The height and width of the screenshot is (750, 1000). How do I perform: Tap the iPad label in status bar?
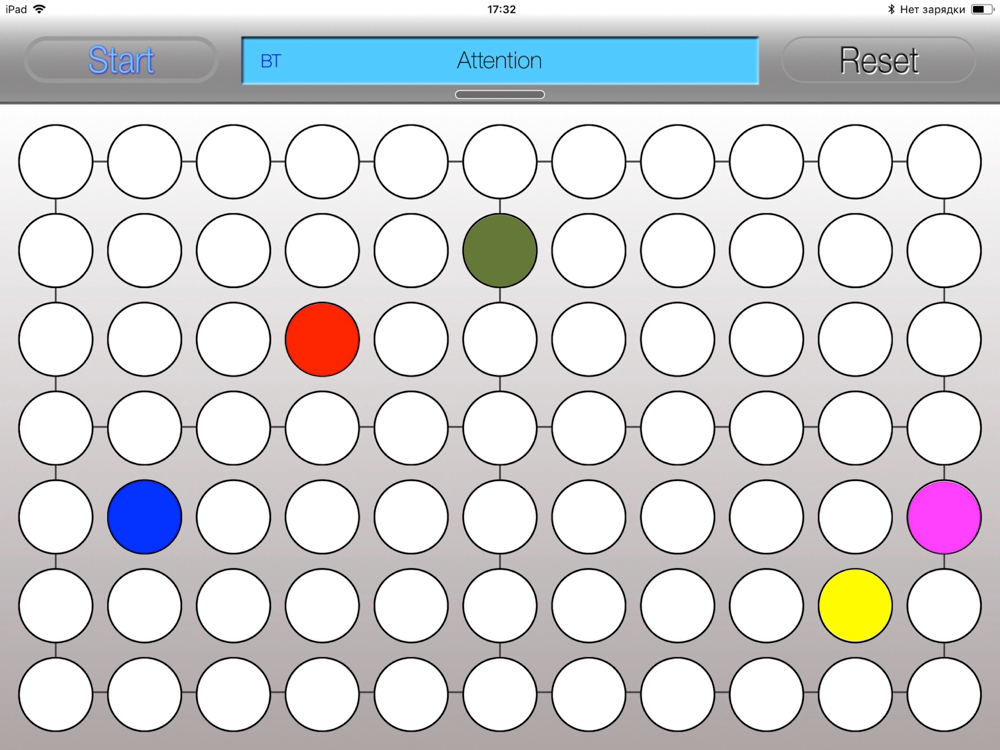[x=16, y=9]
